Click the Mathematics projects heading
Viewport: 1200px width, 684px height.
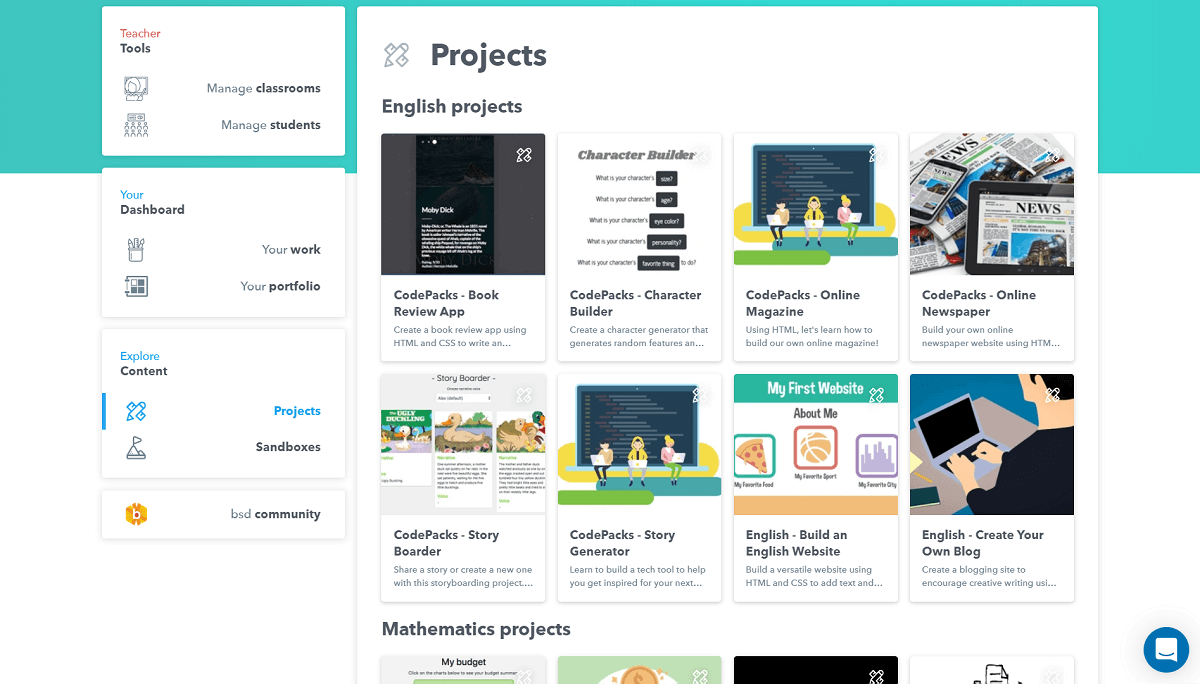click(476, 629)
